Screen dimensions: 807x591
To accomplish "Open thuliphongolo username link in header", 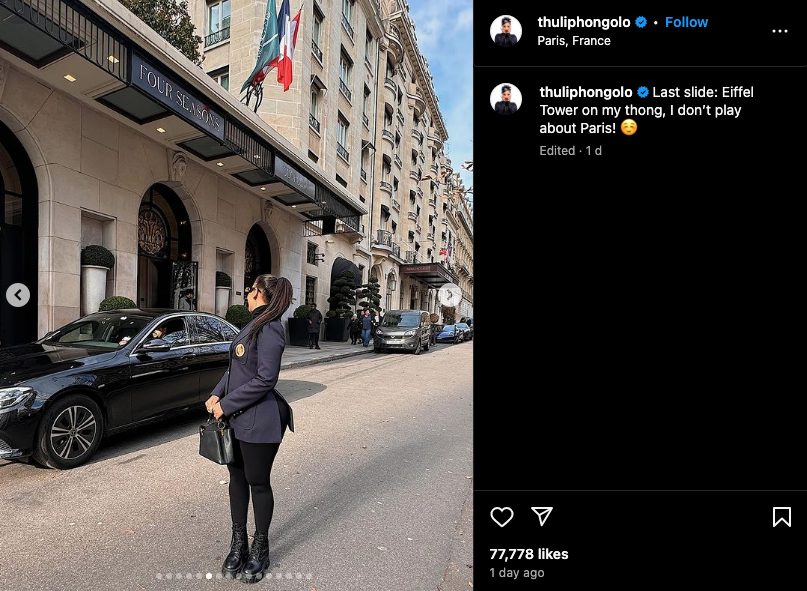I will point(584,22).
